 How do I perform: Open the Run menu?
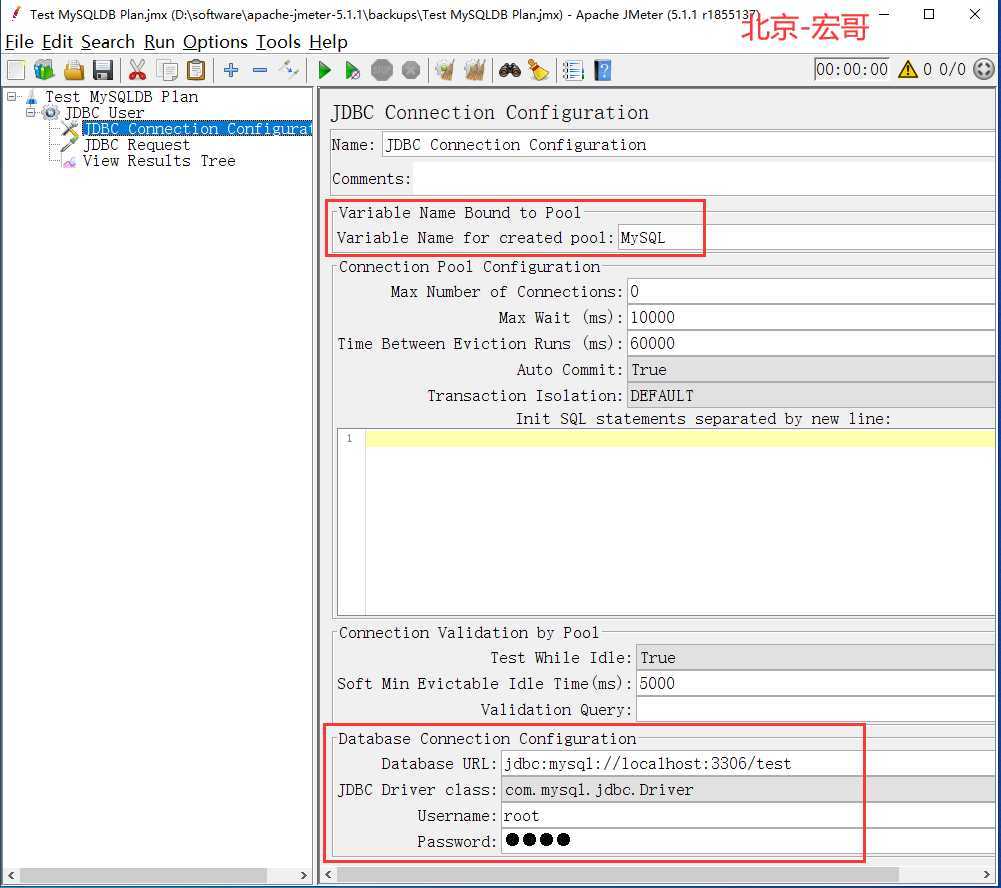pyautogui.click(x=159, y=42)
